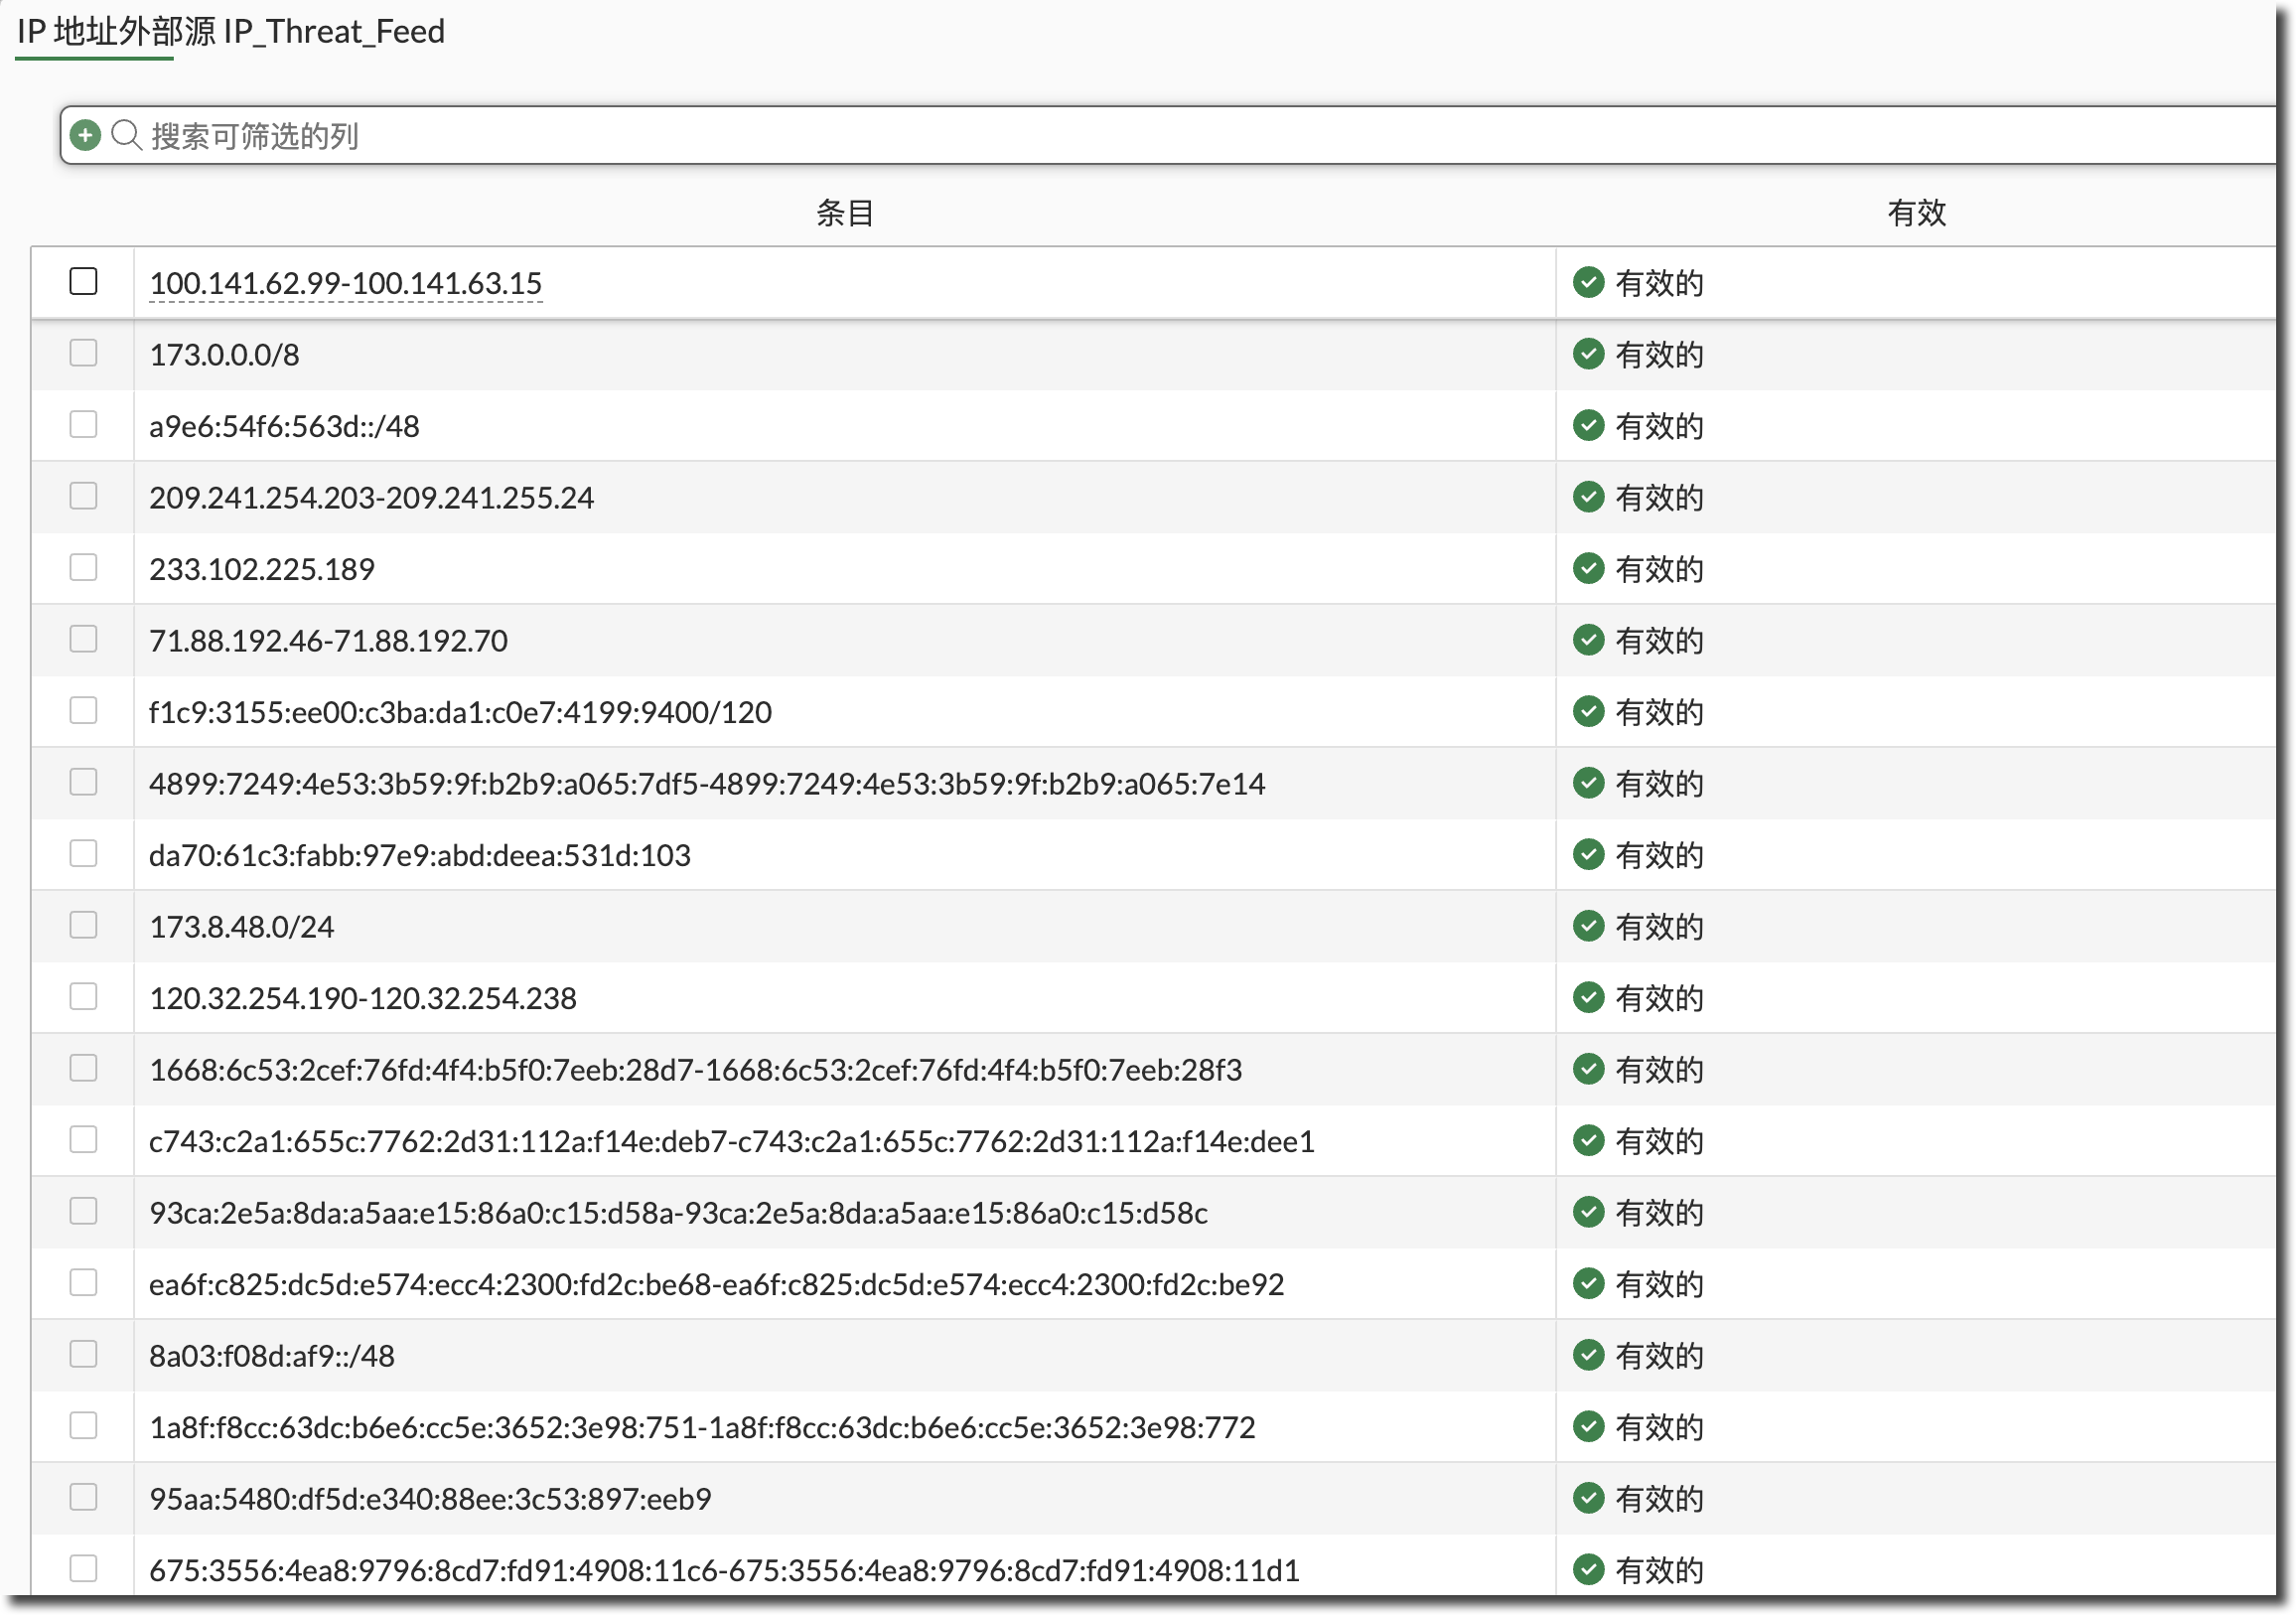Click the magnifier search icon

pyautogui.click(x=126, y=135)
